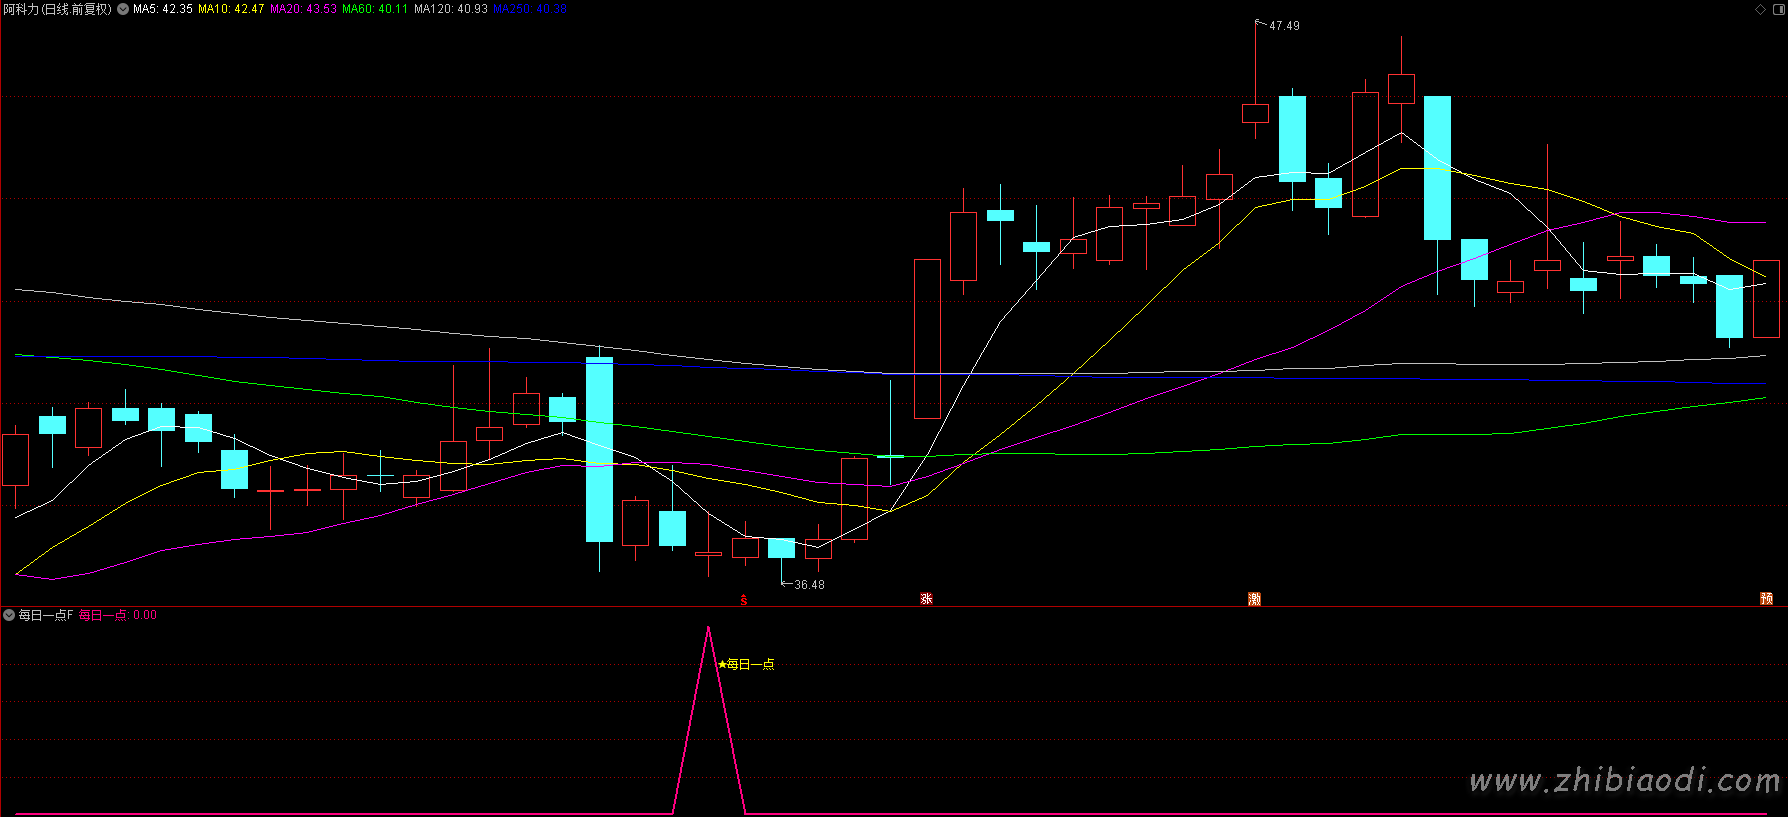Open the dropdown arrow beside 每日一点F
1788x817 pixels.
click(9, 615)
